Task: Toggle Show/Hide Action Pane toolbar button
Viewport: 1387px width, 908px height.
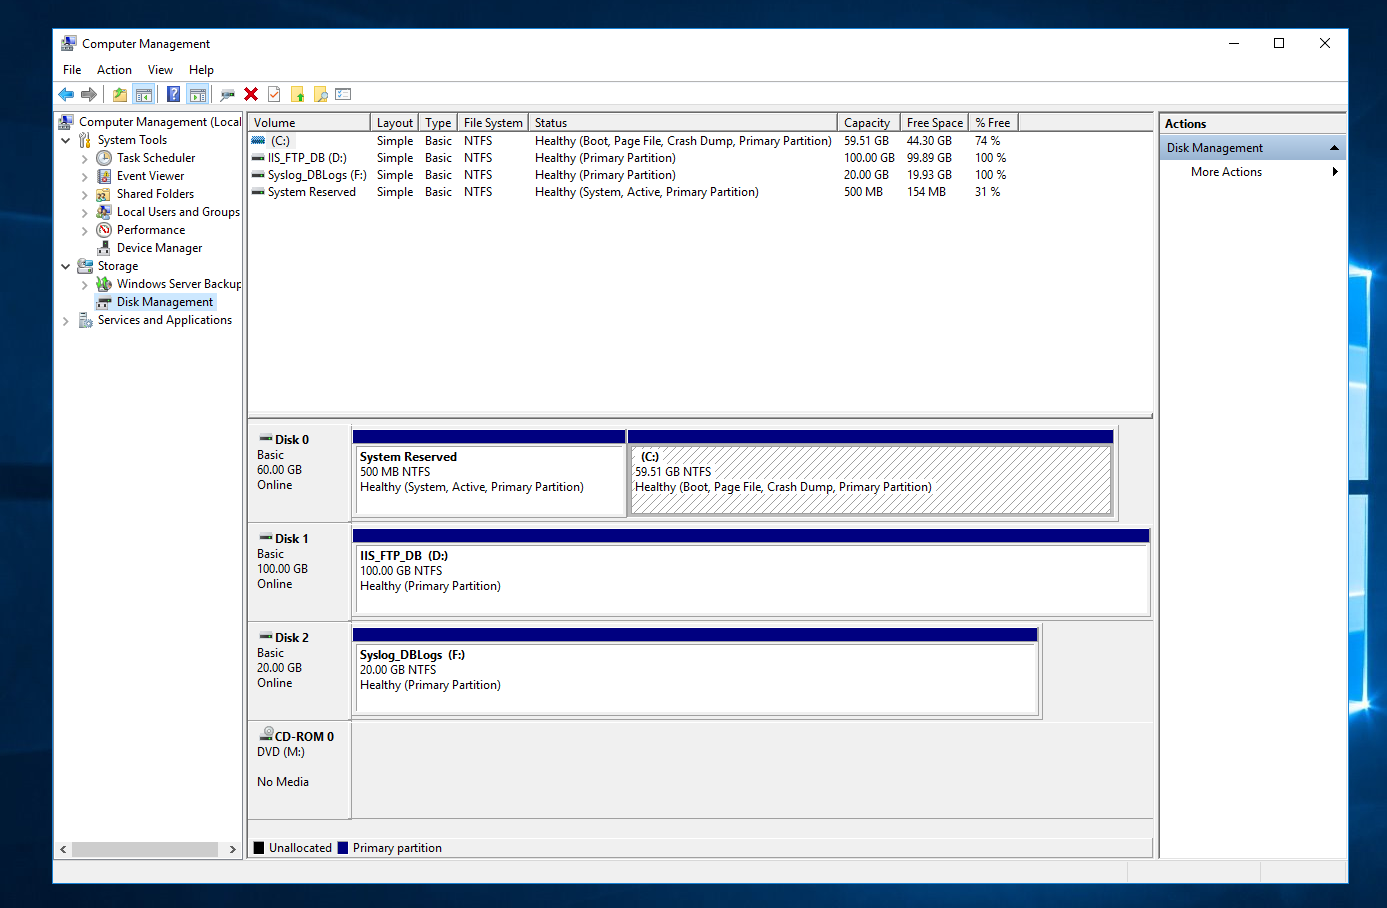Action: (198, 94)
